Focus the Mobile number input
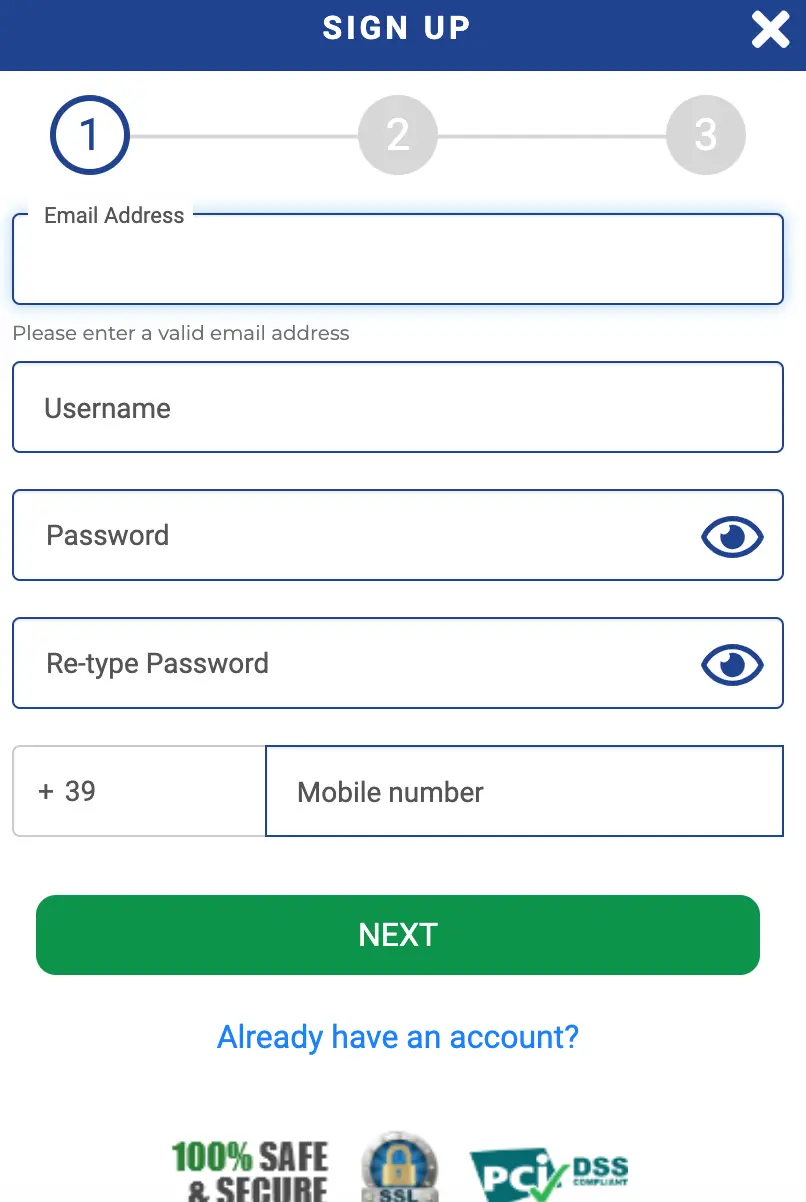Screen dimensions: 806x1202 pyautogui.click(x=524, y=791)
